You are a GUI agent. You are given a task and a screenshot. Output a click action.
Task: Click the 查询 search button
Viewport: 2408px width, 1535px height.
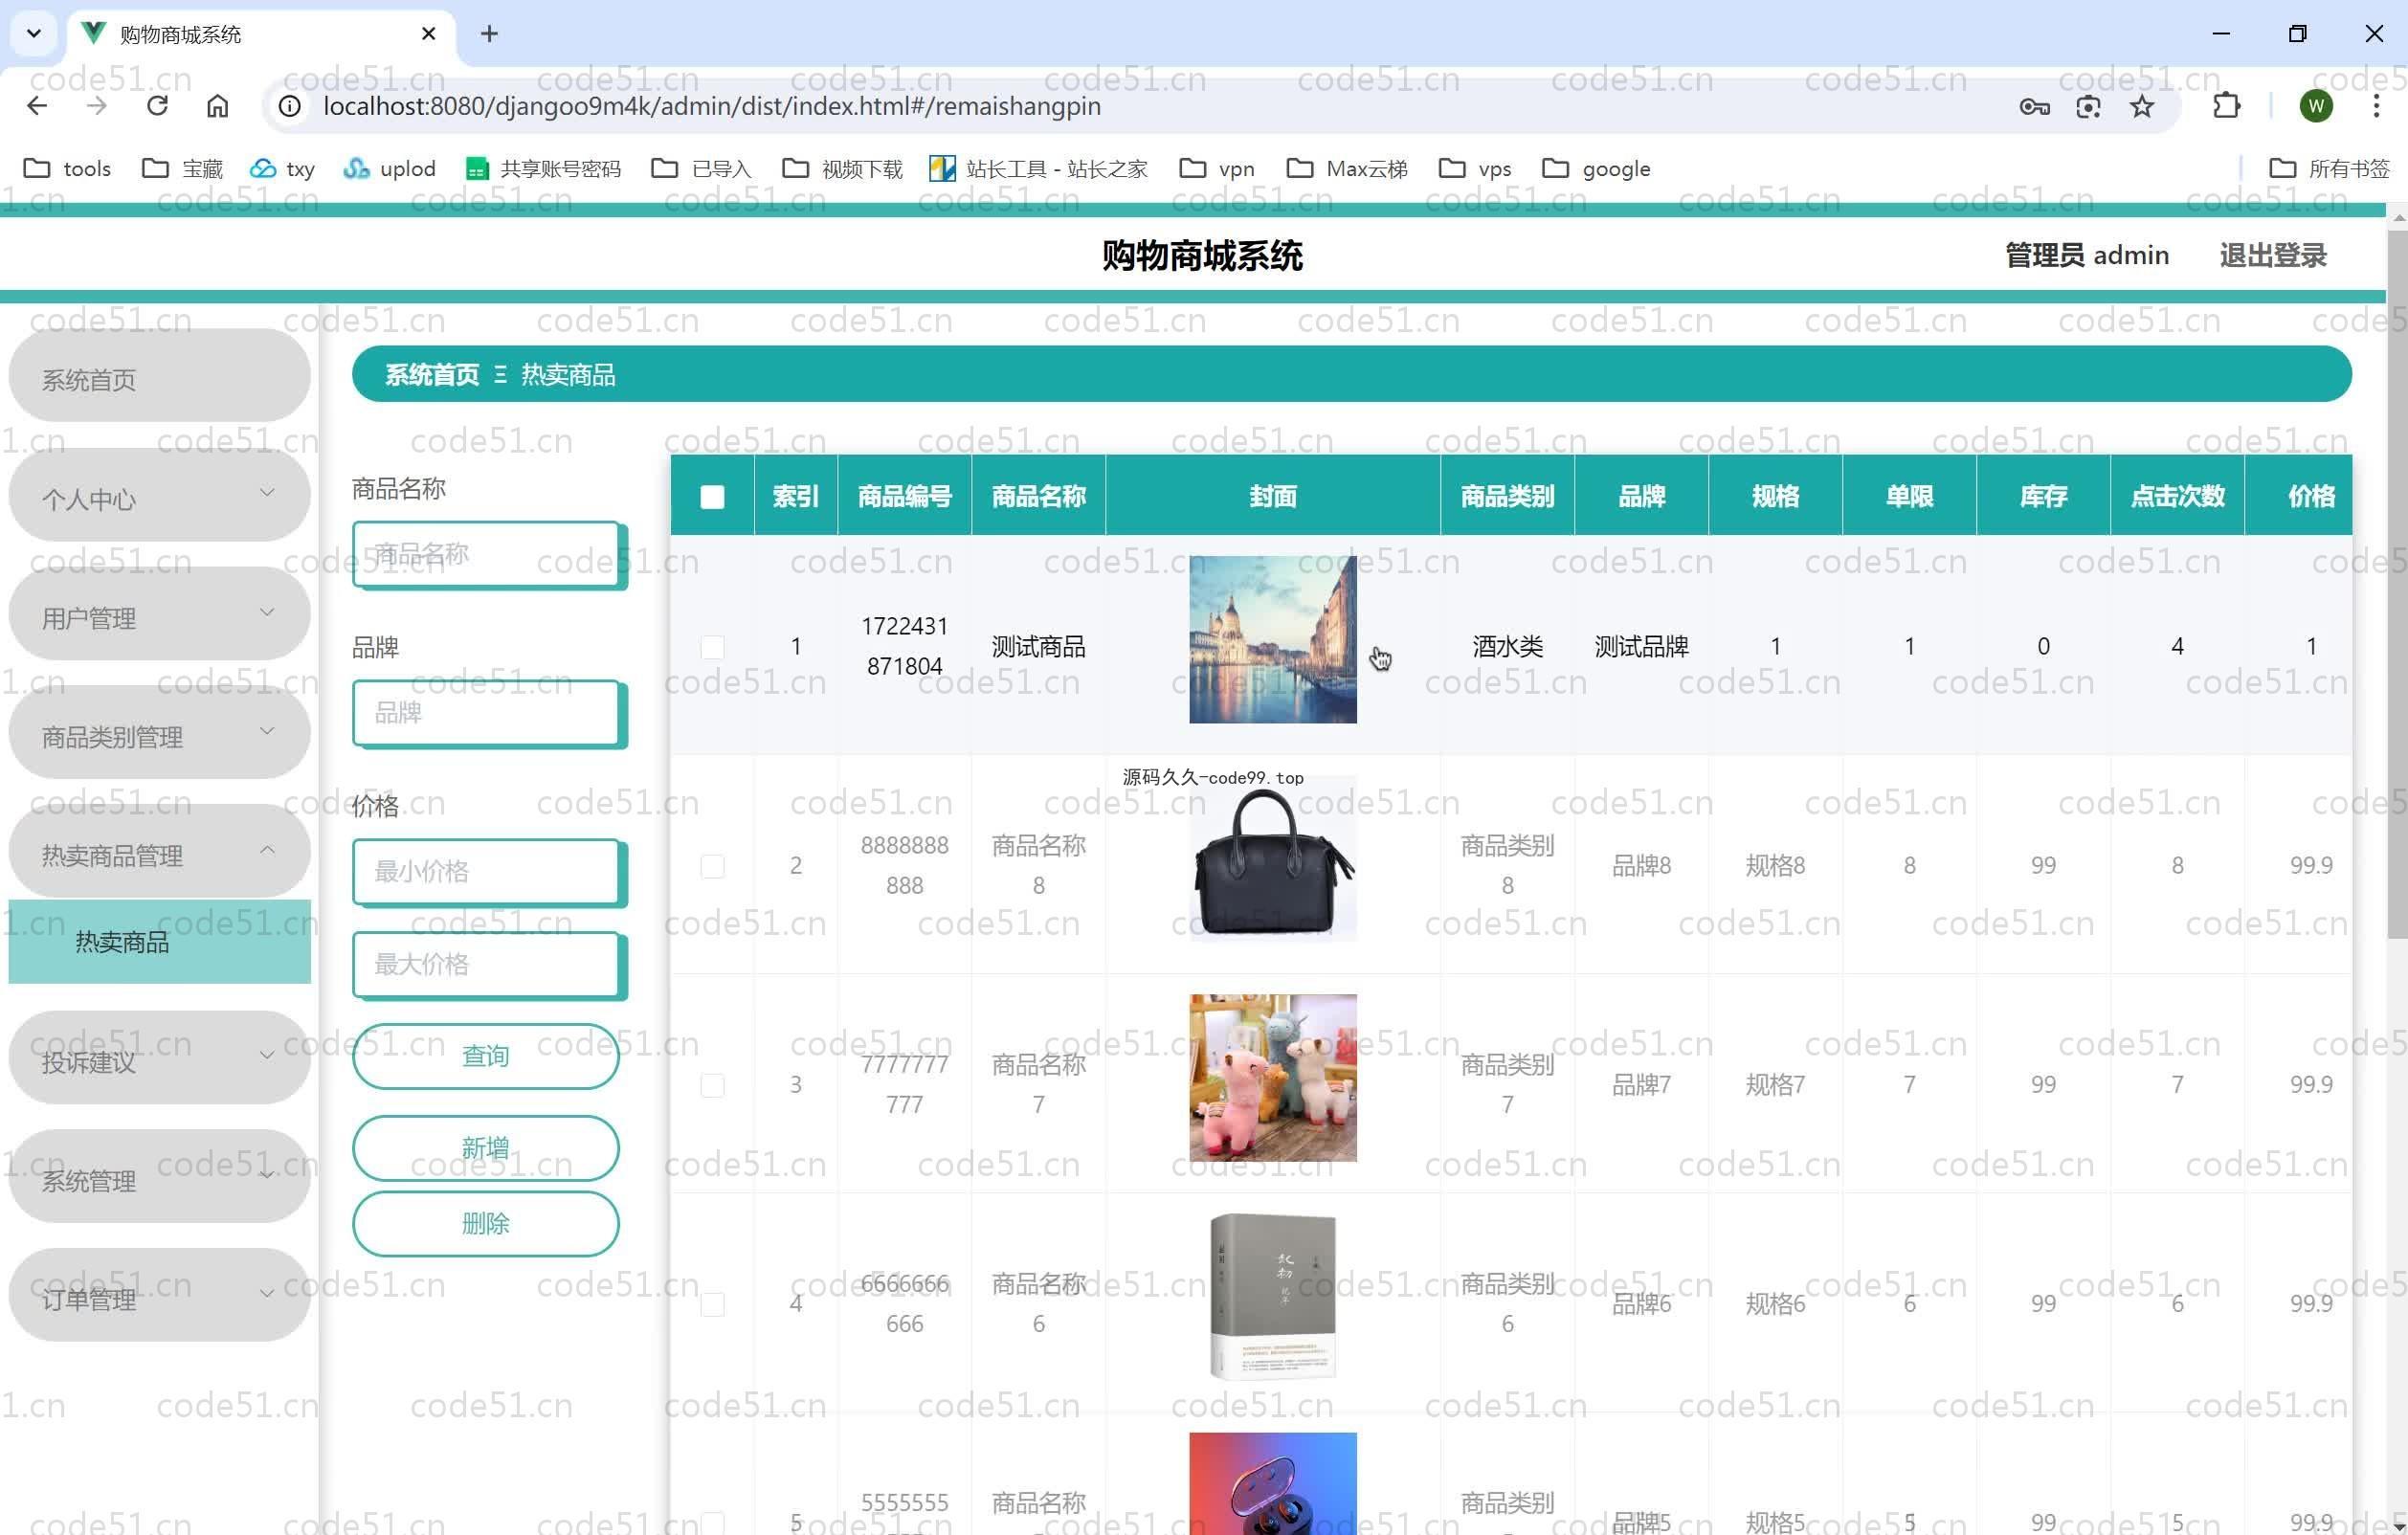coord(485,1056)
